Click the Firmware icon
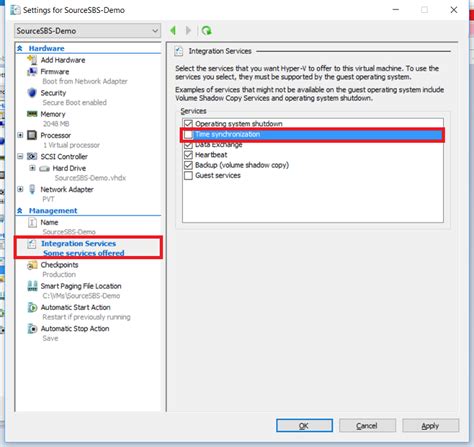The height and width of the screenshot is (447, 474). [32, 72]
